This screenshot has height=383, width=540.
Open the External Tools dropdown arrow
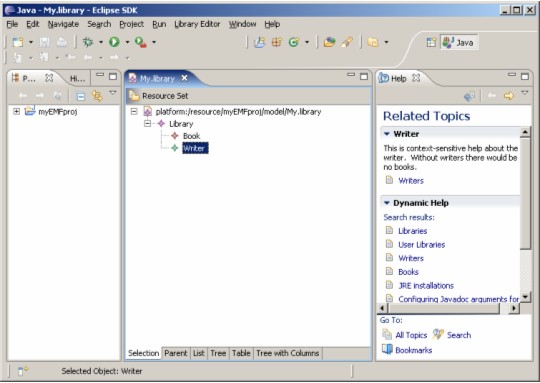pos(154,42)
